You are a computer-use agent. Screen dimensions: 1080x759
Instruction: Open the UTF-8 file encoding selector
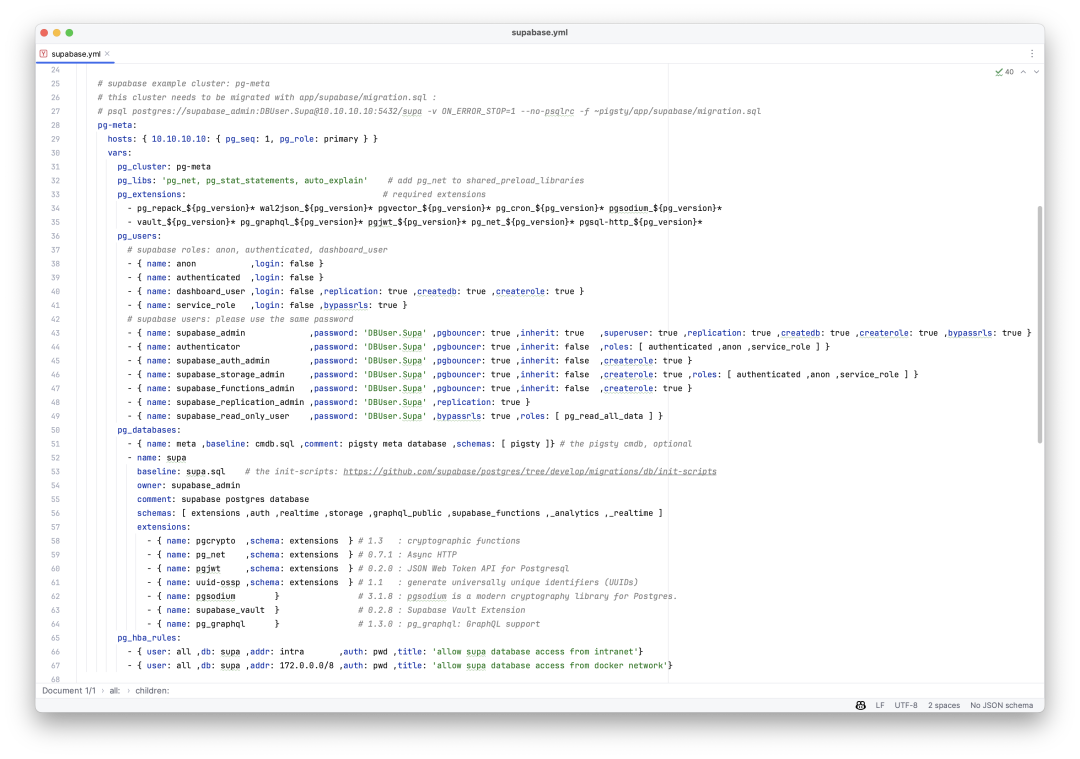[906, 705]
